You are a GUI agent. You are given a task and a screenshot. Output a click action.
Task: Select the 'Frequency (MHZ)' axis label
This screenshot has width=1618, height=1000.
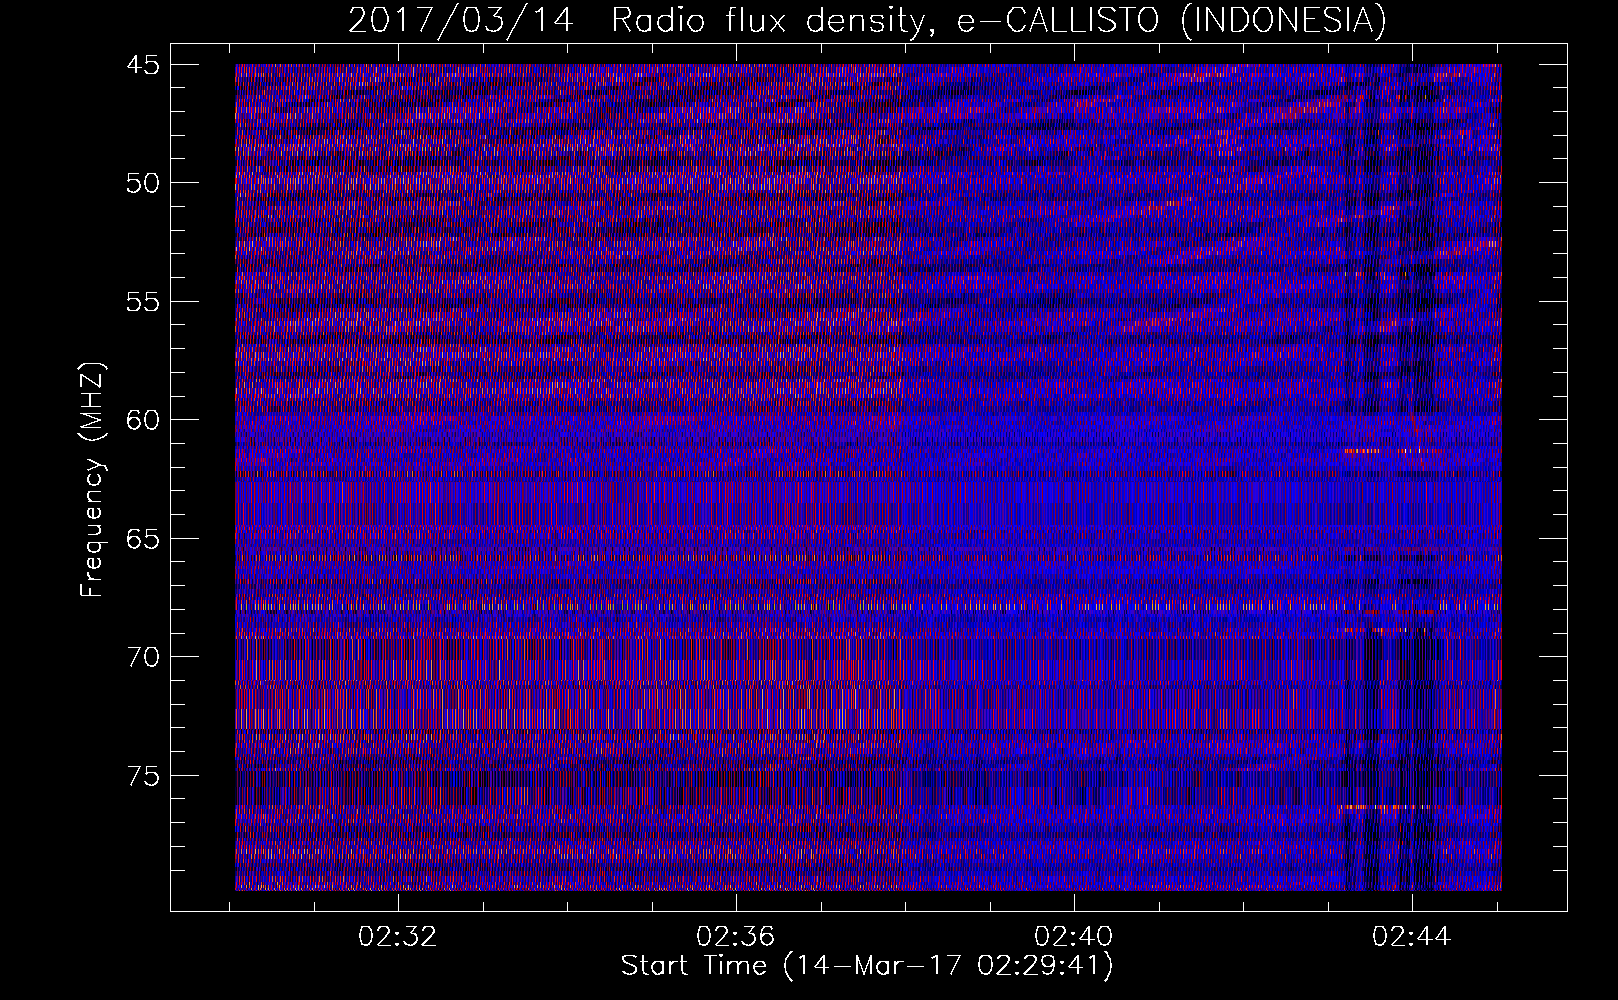pos(93,479)
